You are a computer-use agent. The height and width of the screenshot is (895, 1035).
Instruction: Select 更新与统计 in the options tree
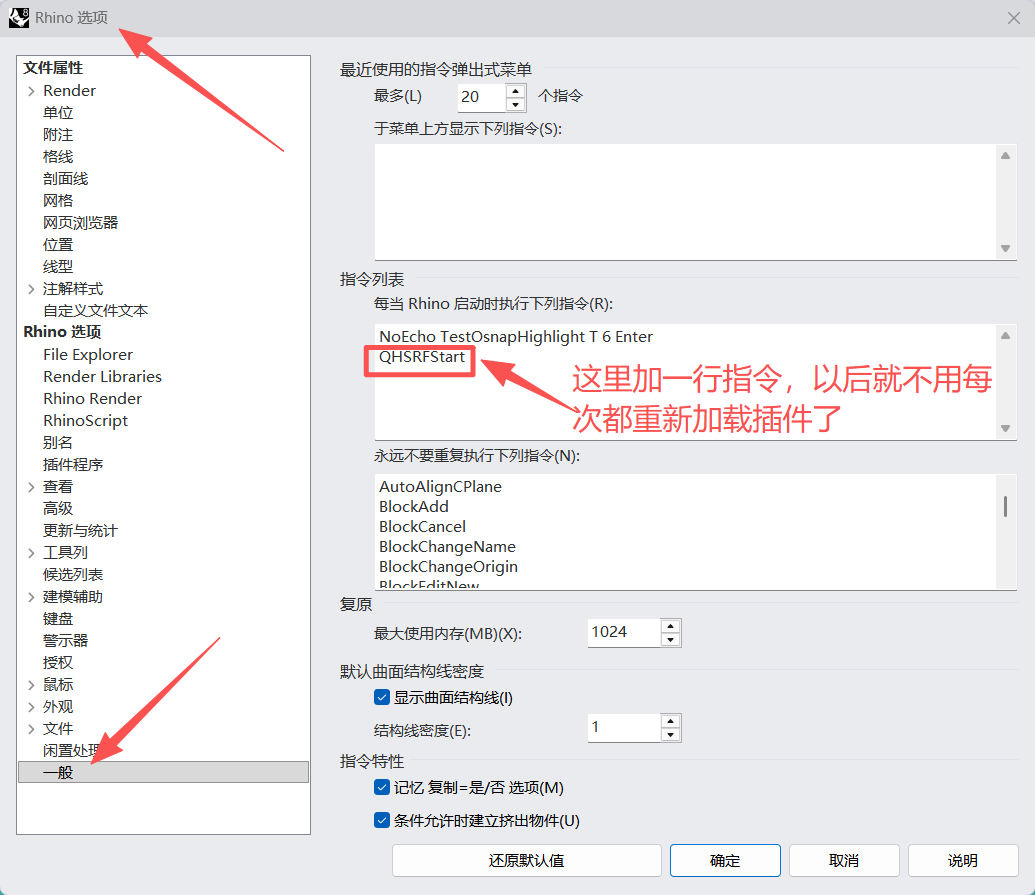coord(81,531)
